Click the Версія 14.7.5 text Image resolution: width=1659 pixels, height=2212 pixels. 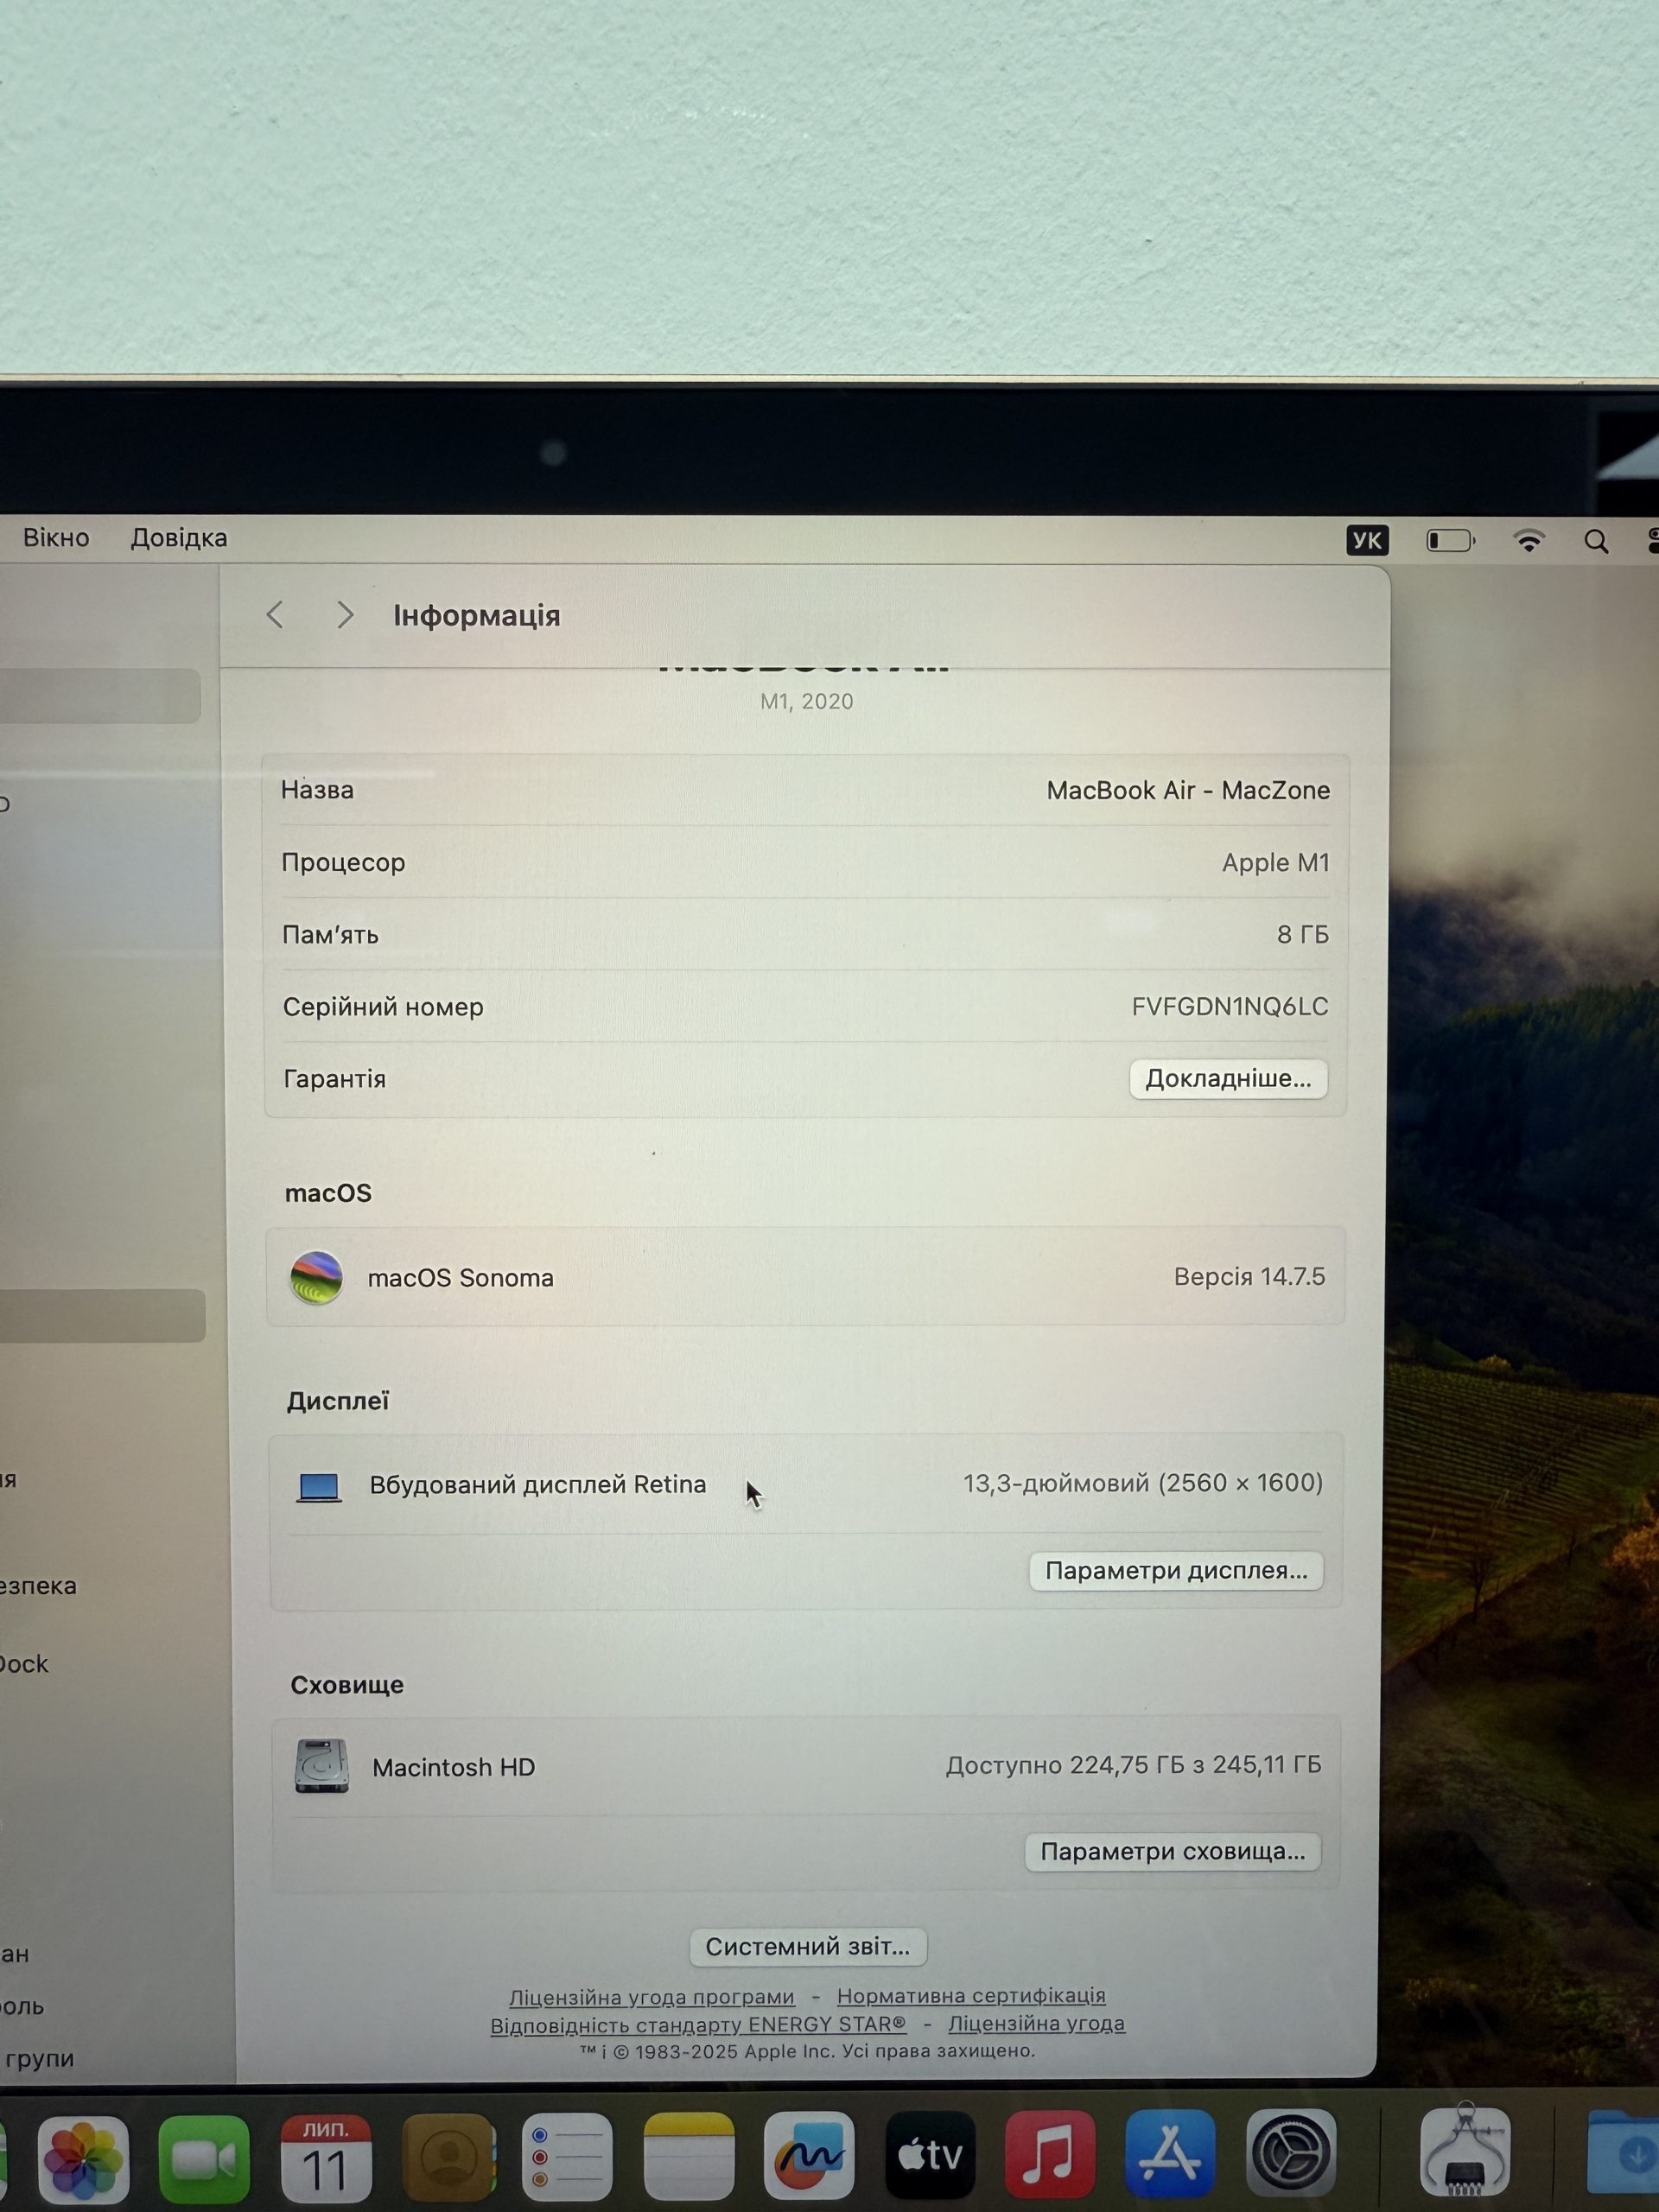[x=1249, y=1277]
